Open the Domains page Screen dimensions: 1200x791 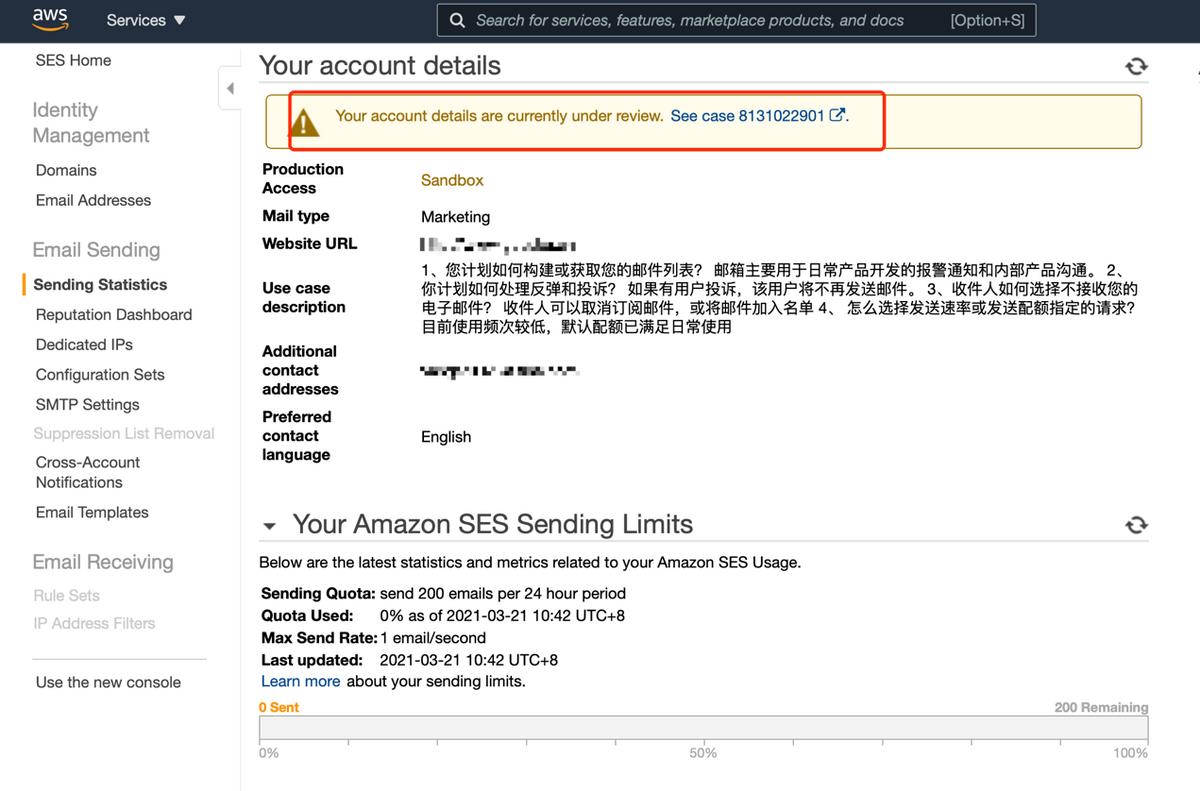click(66, 170)
